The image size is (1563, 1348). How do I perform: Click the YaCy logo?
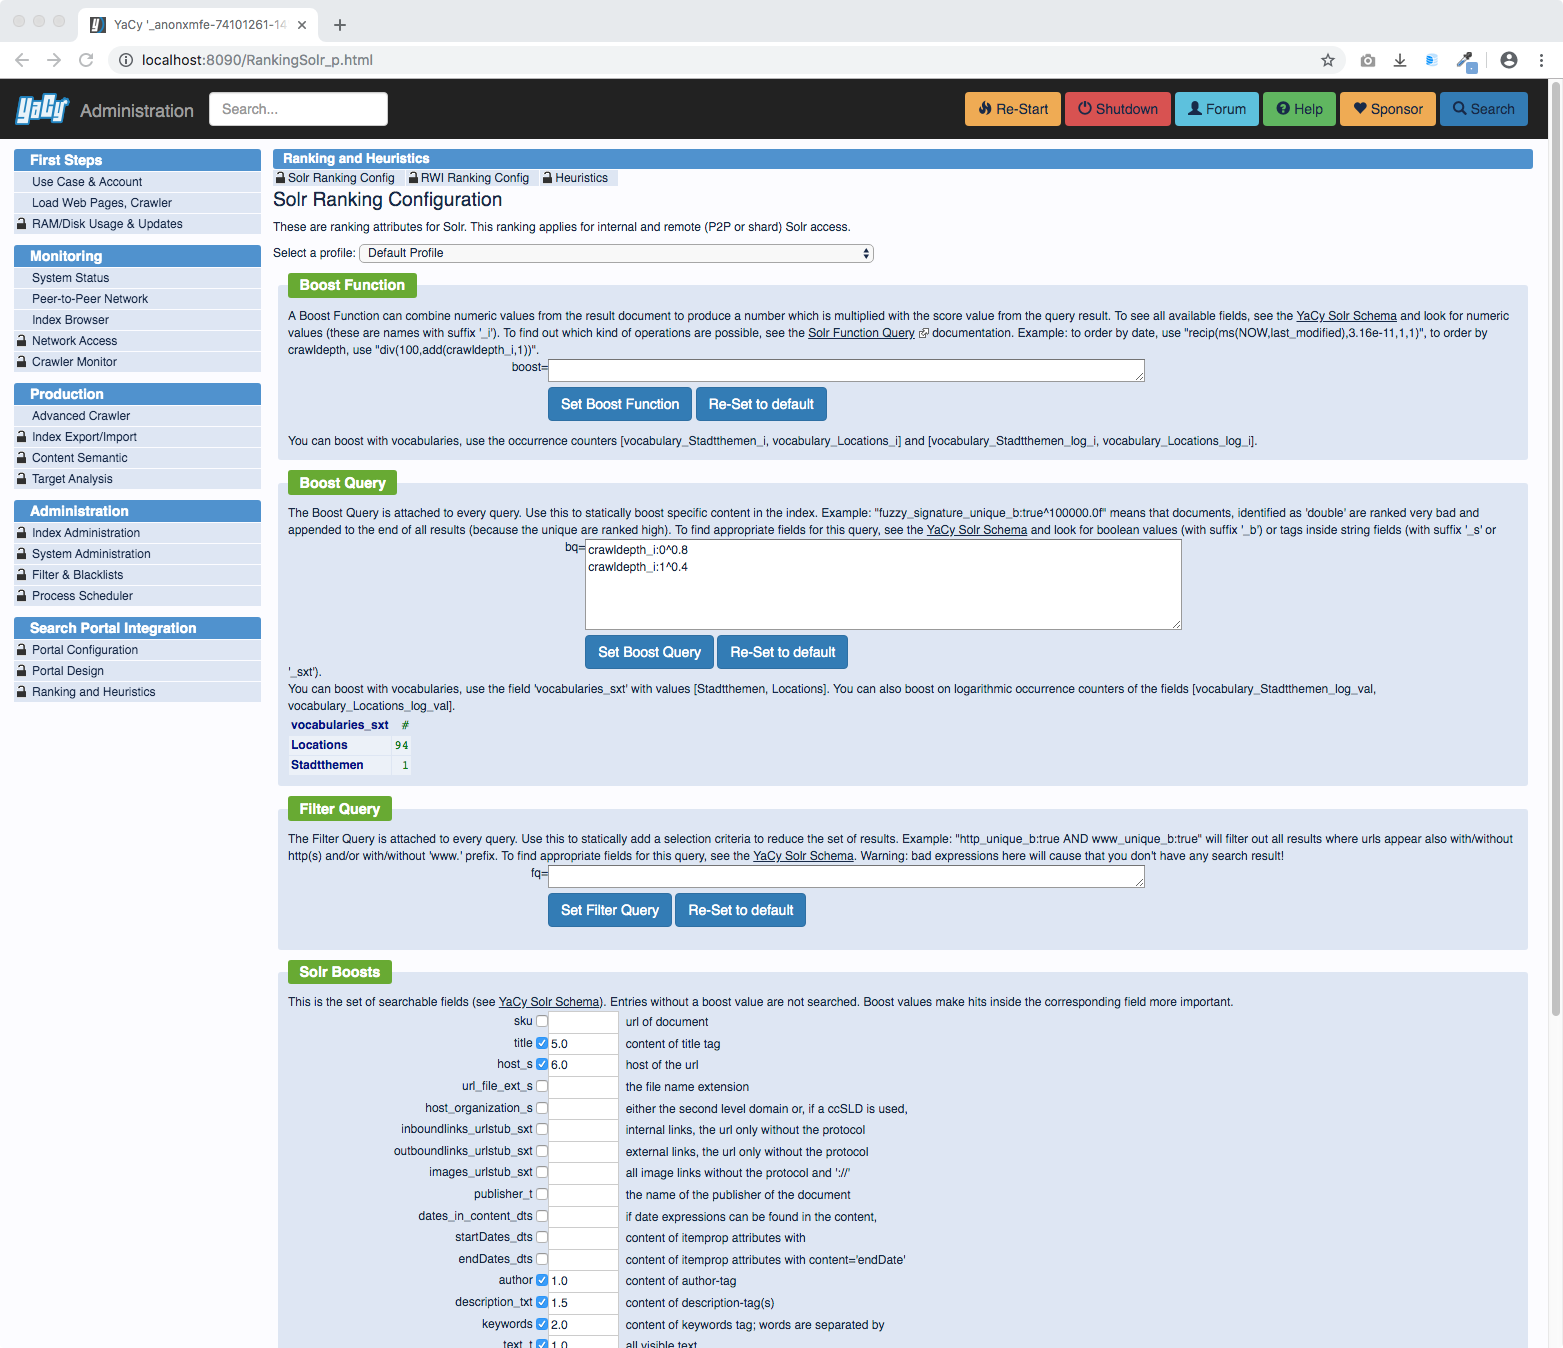coord(42,109)
